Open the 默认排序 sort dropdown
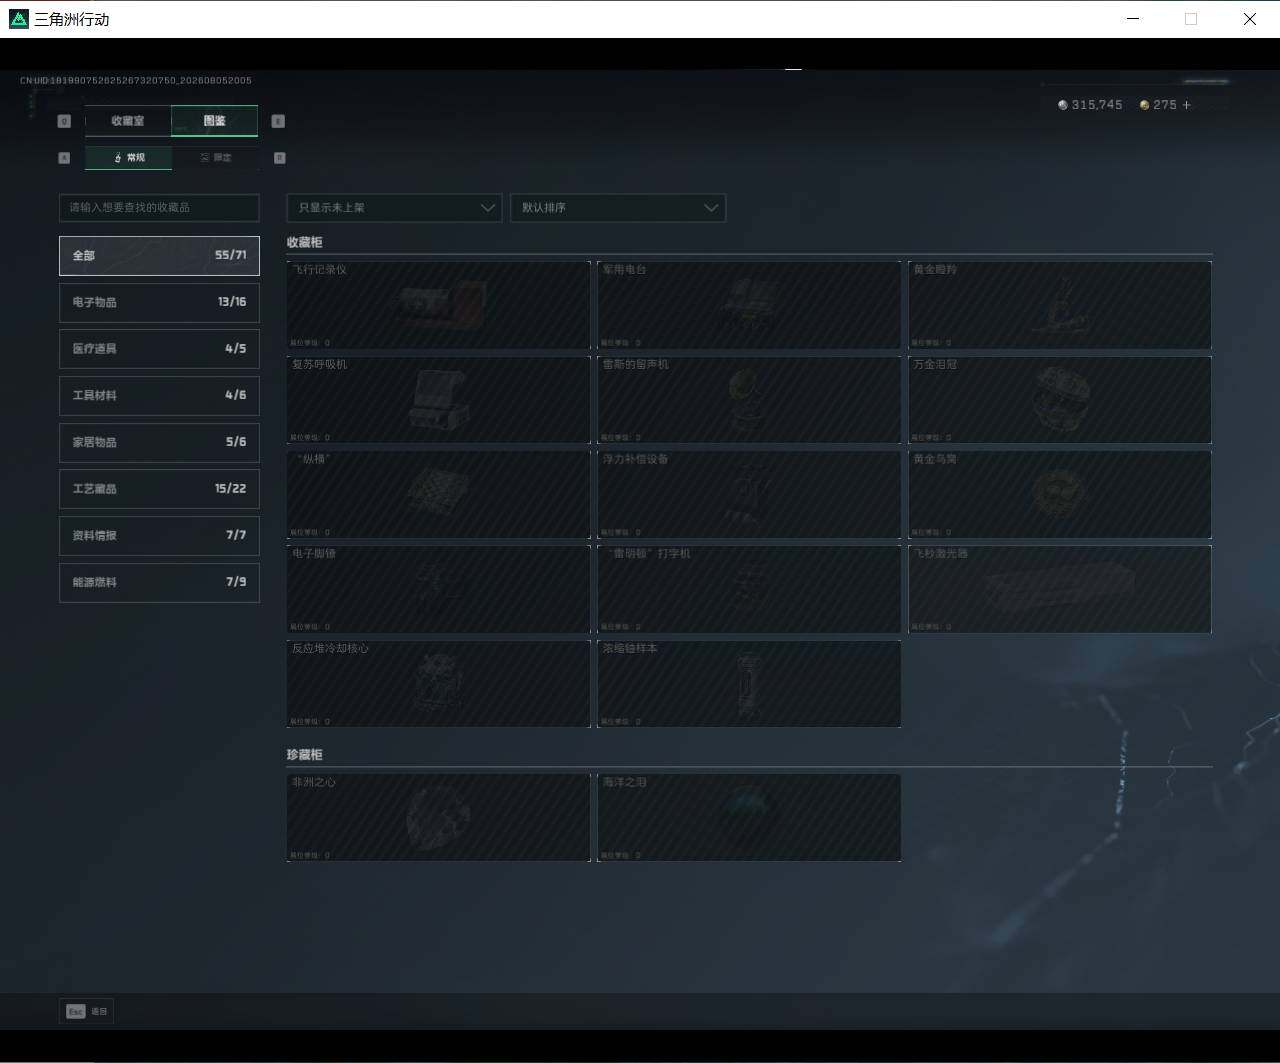The image size is (1280, 1063). (618, 208)
